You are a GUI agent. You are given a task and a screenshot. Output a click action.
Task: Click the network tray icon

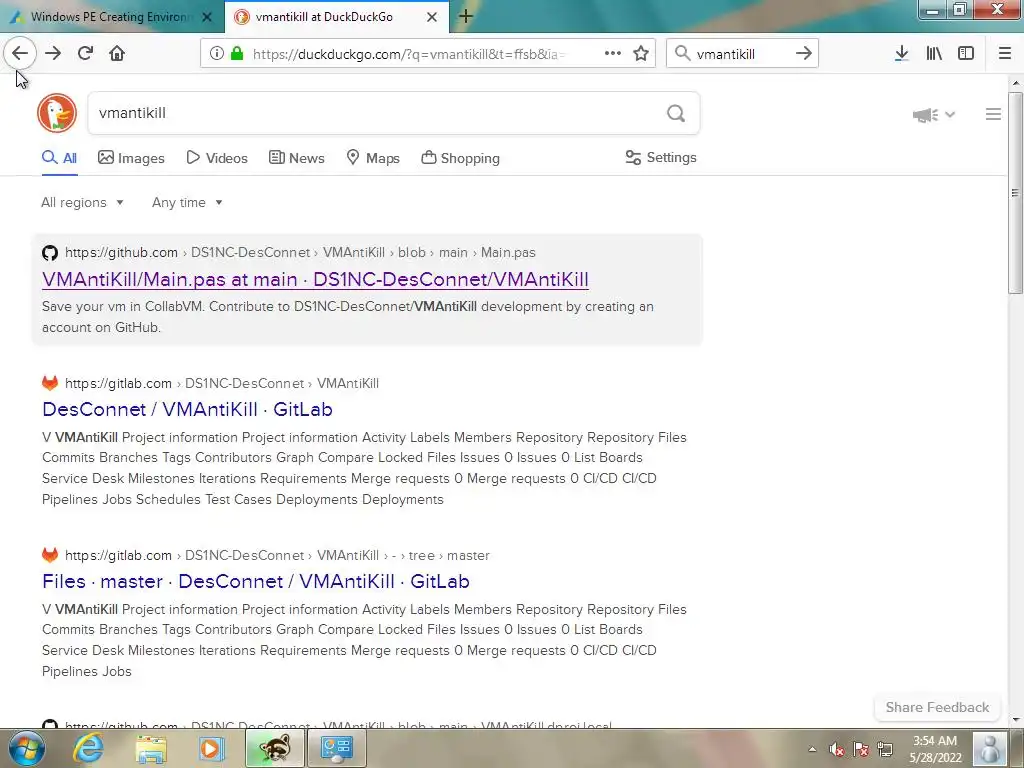click(885, 749)
